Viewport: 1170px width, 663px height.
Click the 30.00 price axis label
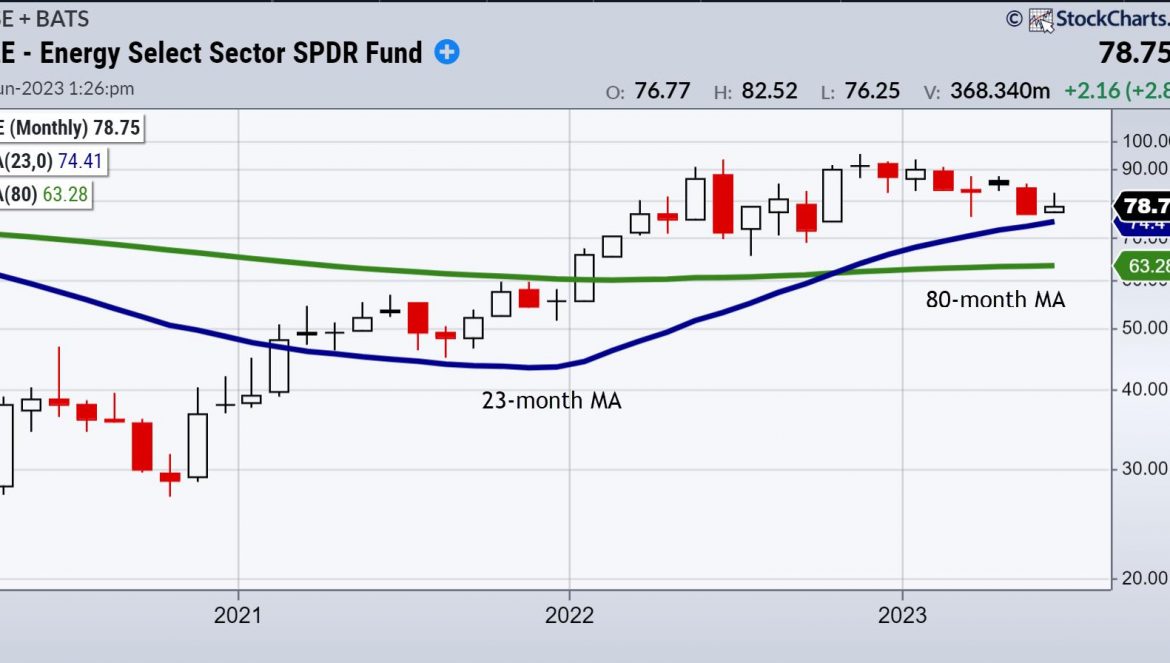(1145, 468)
